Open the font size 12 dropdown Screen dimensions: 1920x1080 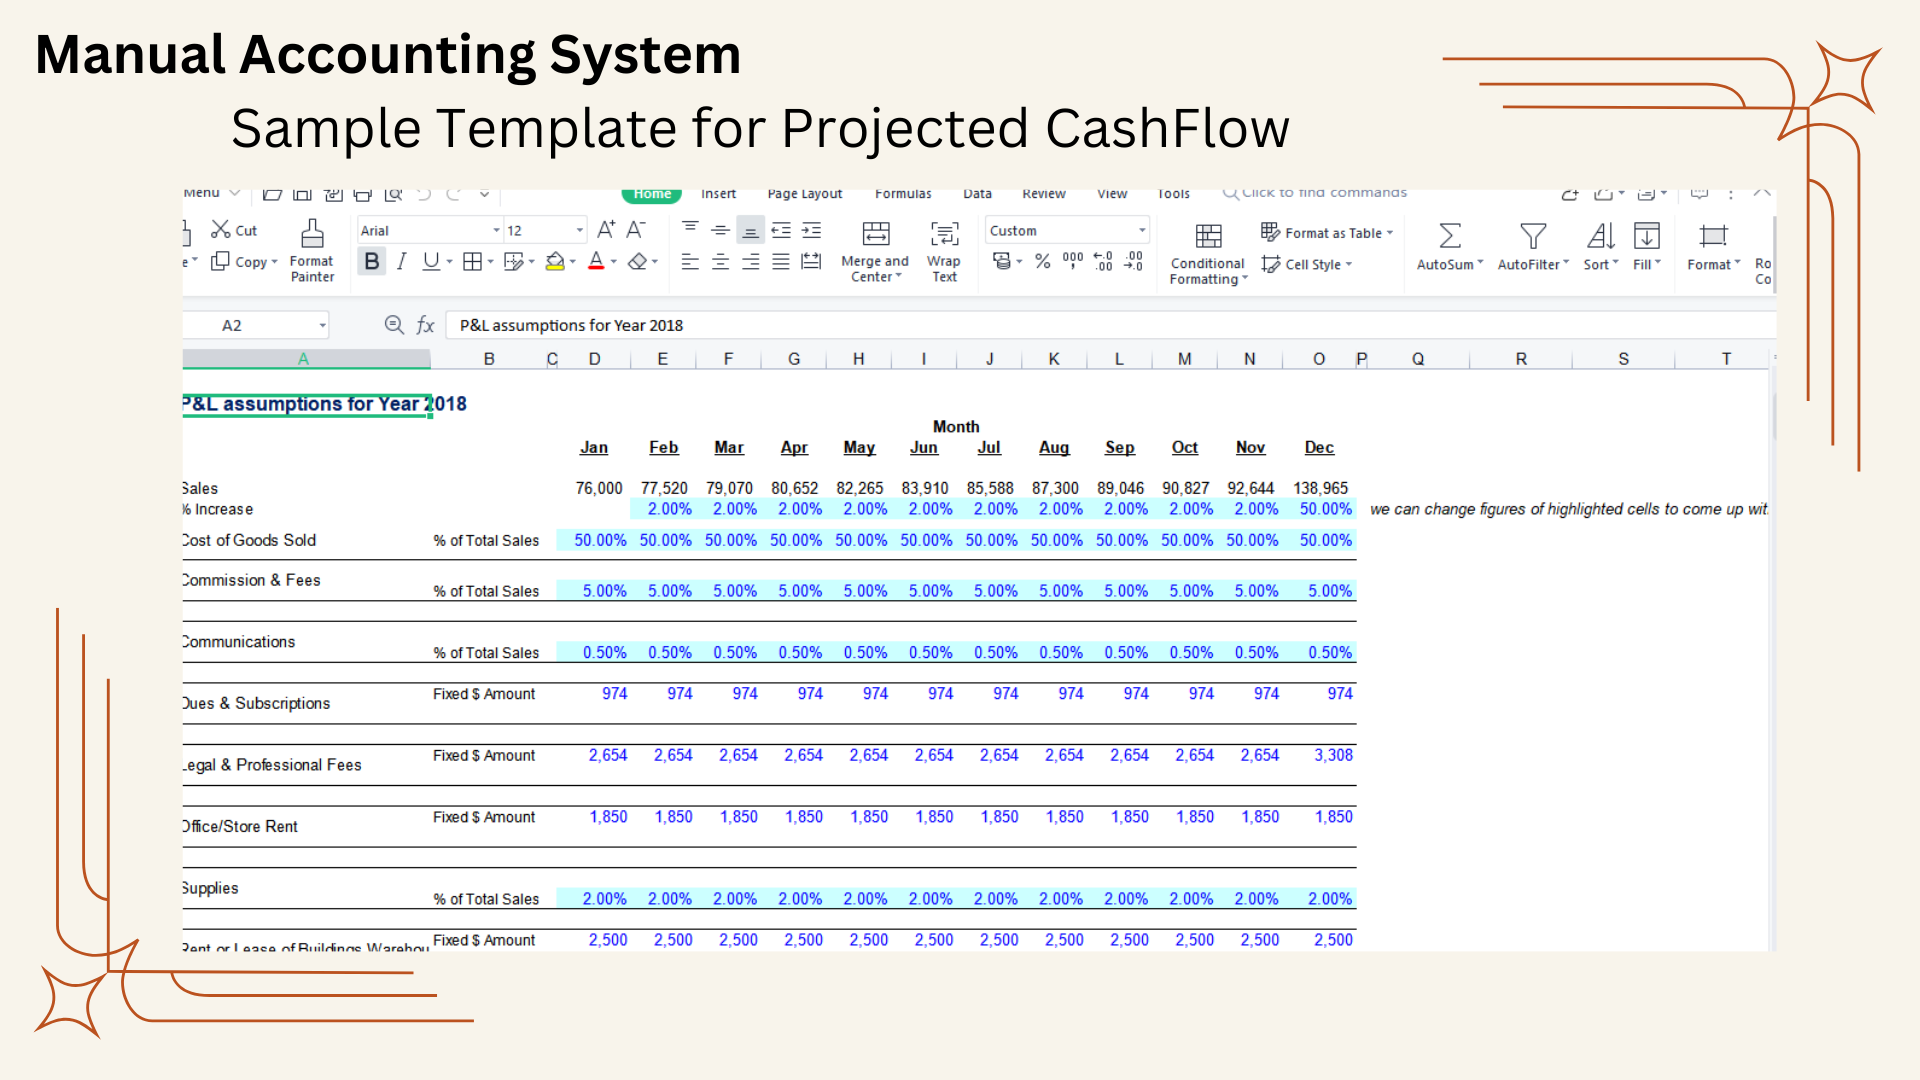coord(579,230)
